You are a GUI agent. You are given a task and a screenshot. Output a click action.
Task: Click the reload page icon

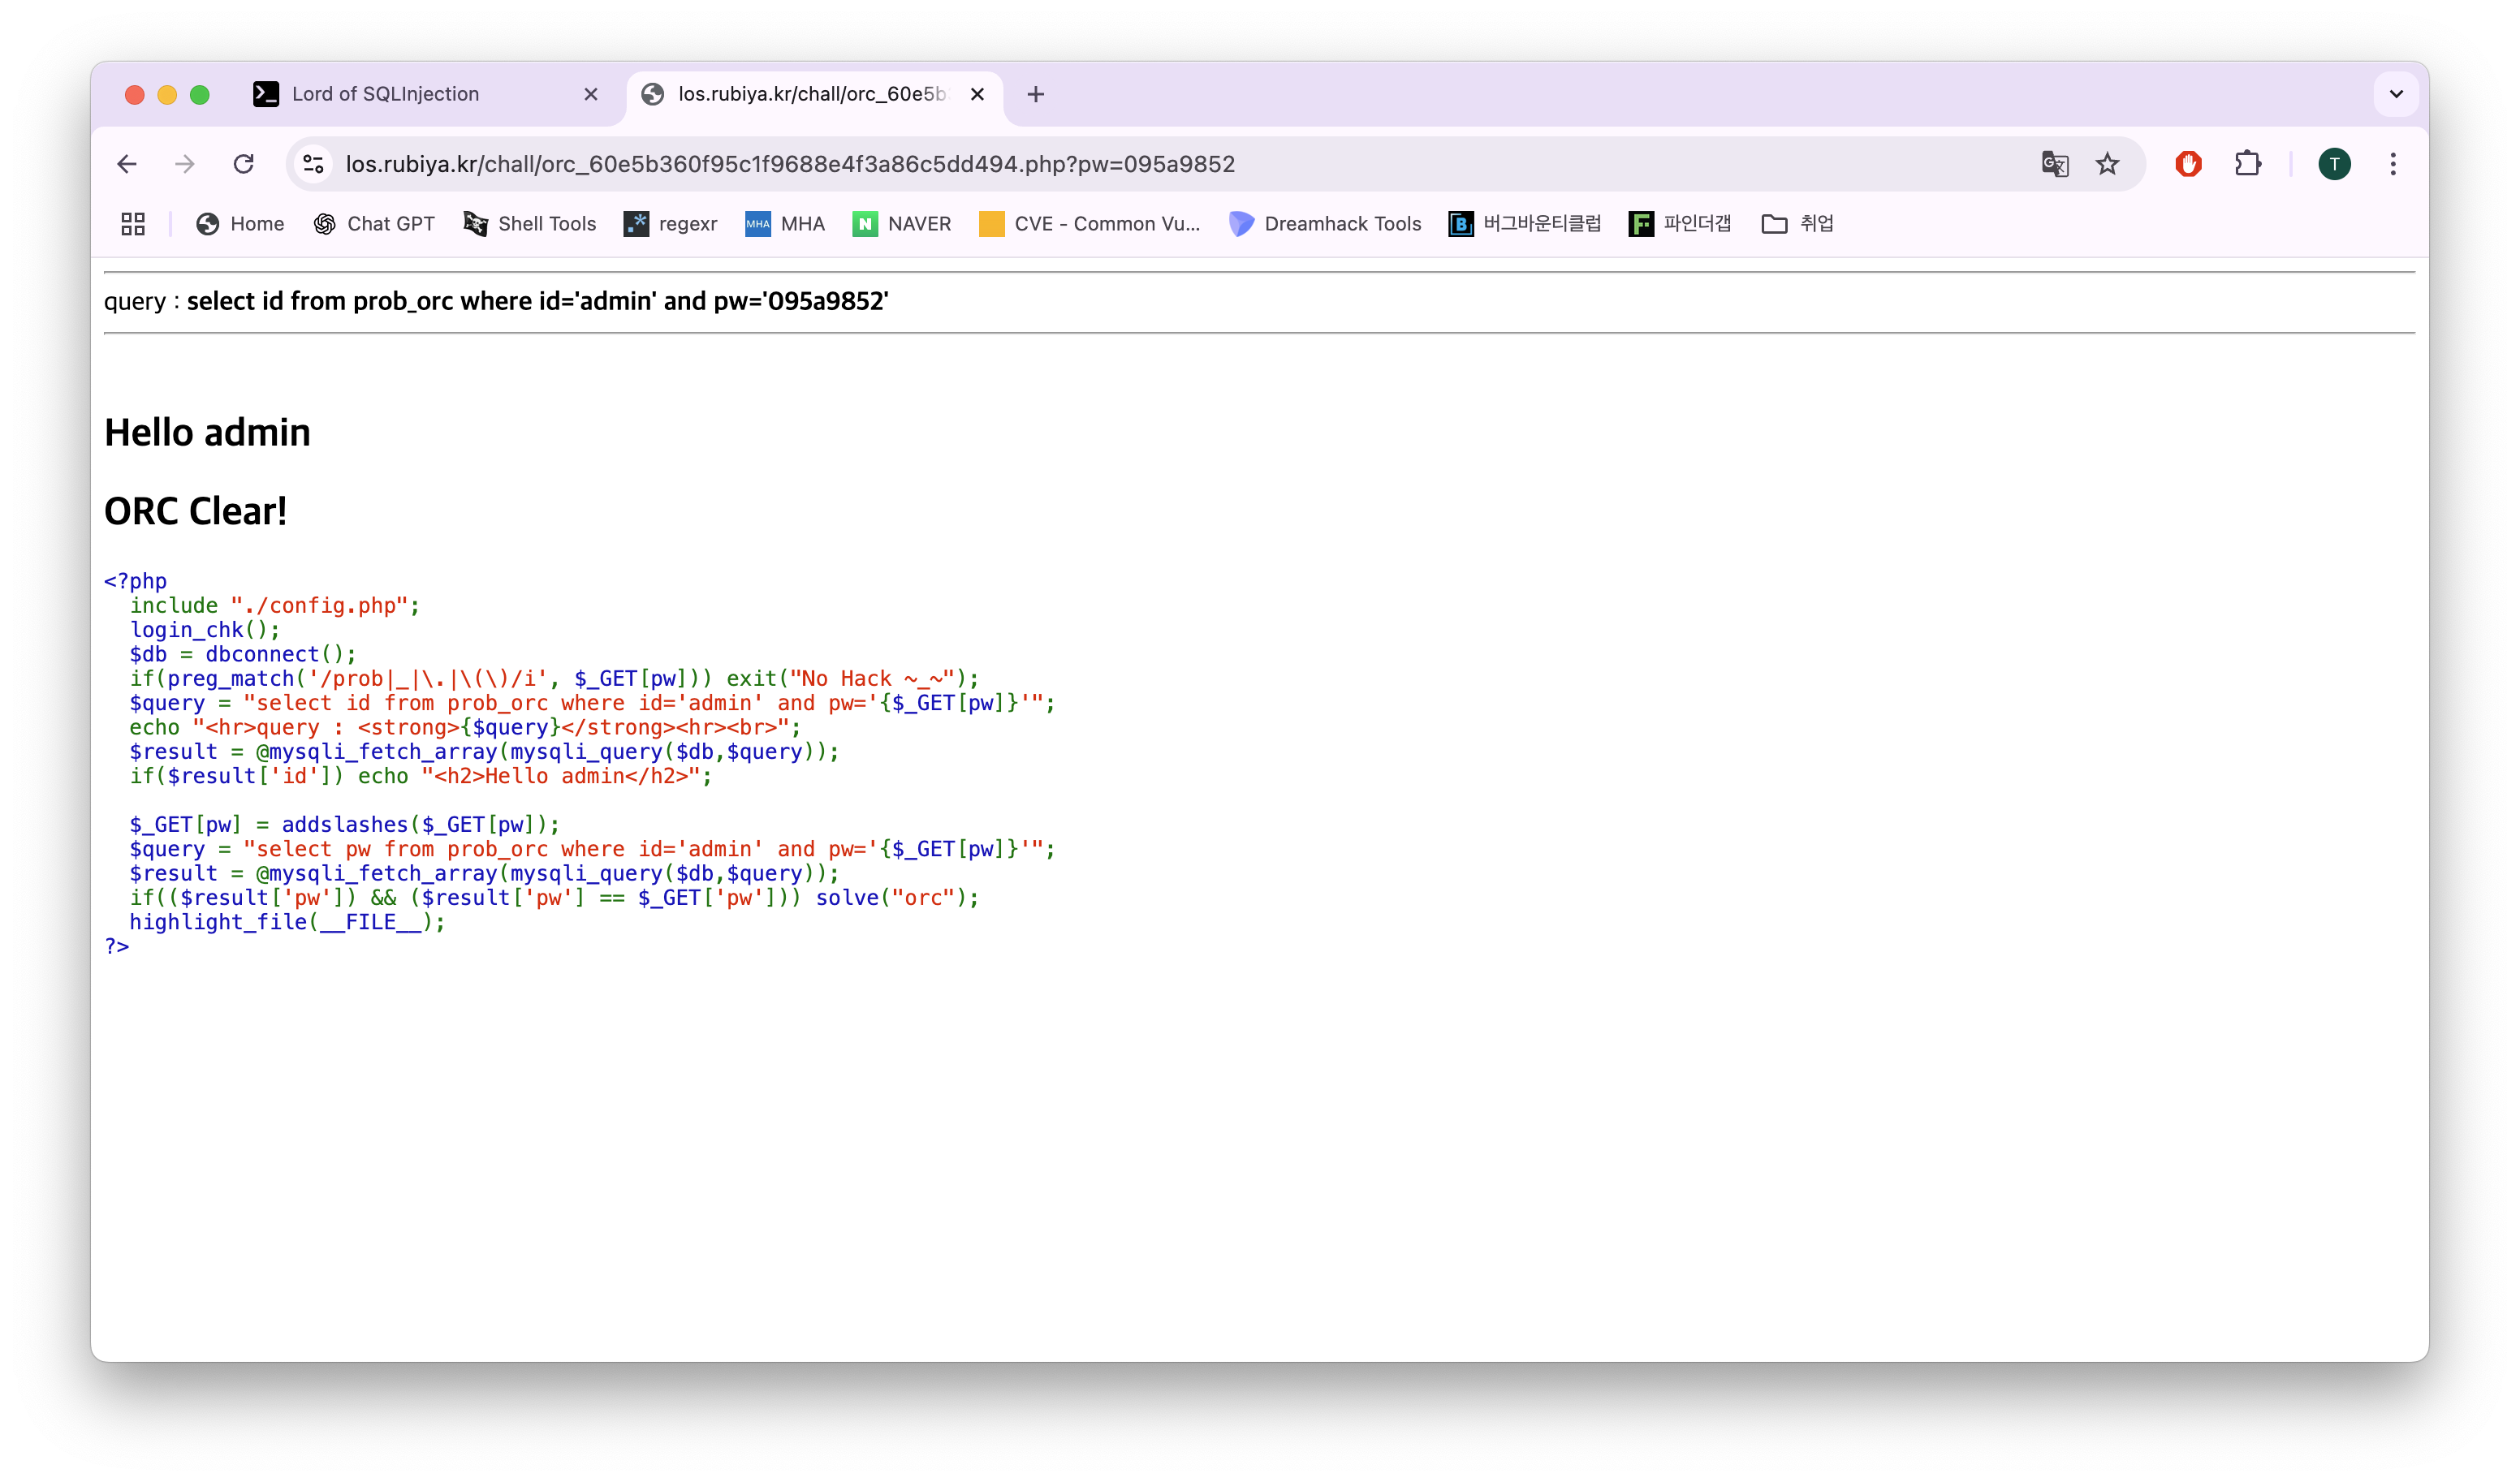243,164
